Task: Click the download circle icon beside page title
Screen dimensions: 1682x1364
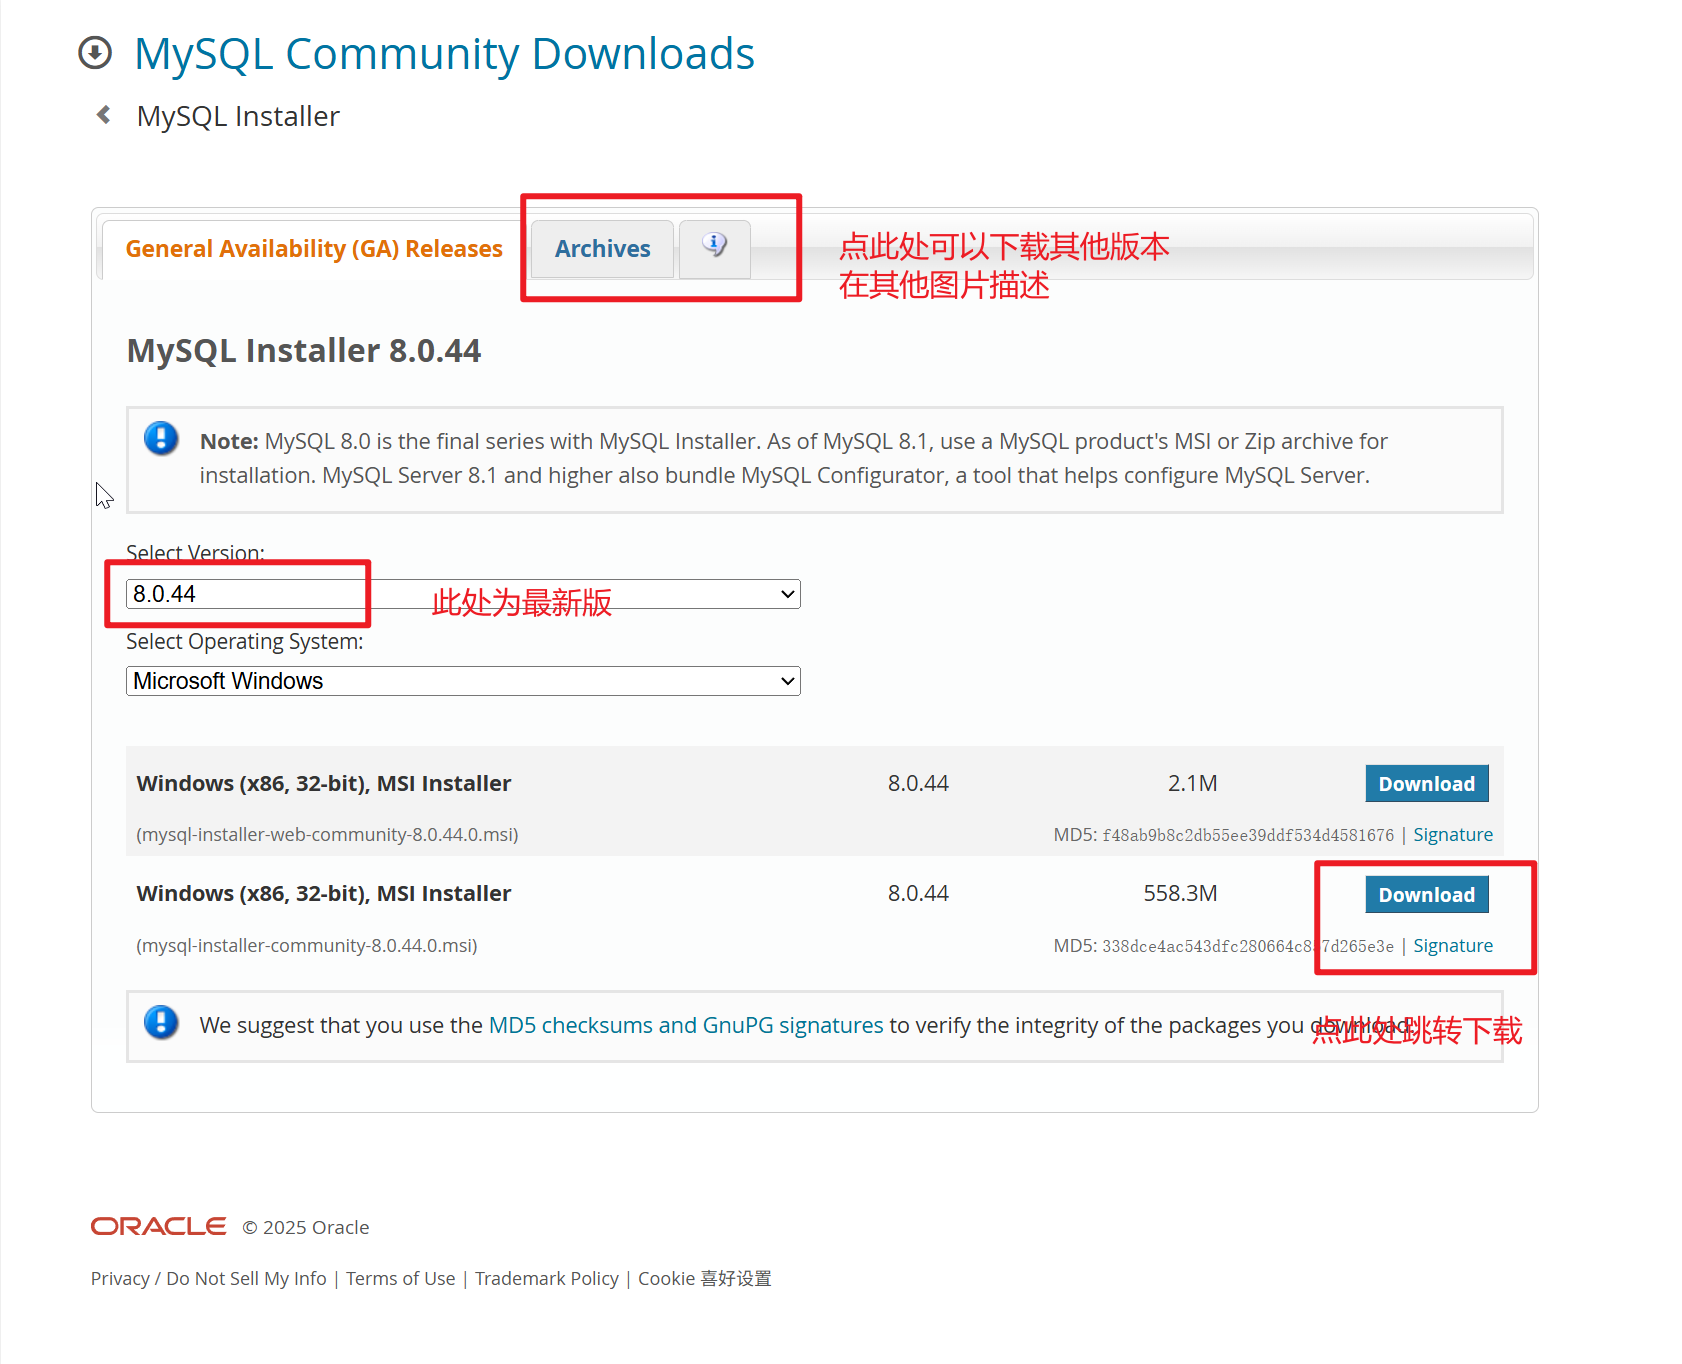Action: (95, 53)
